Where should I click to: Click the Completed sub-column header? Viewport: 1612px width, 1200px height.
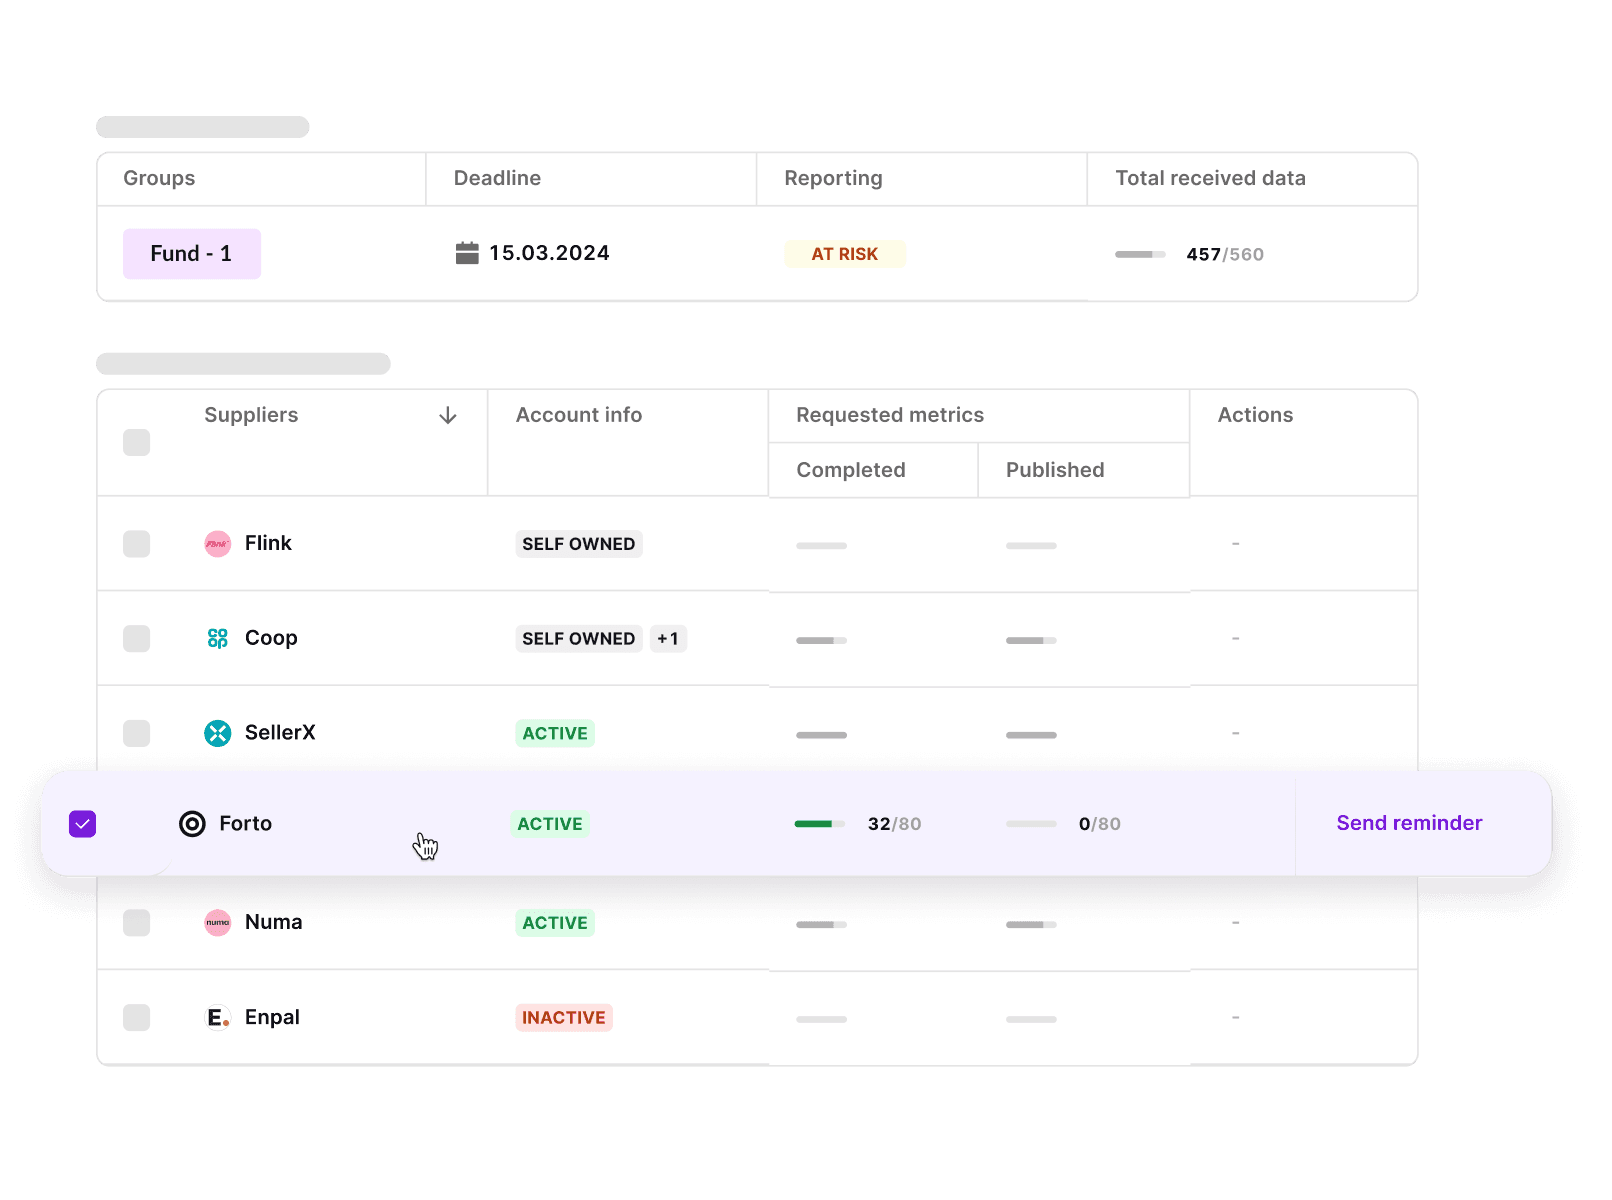coord(851,470)
